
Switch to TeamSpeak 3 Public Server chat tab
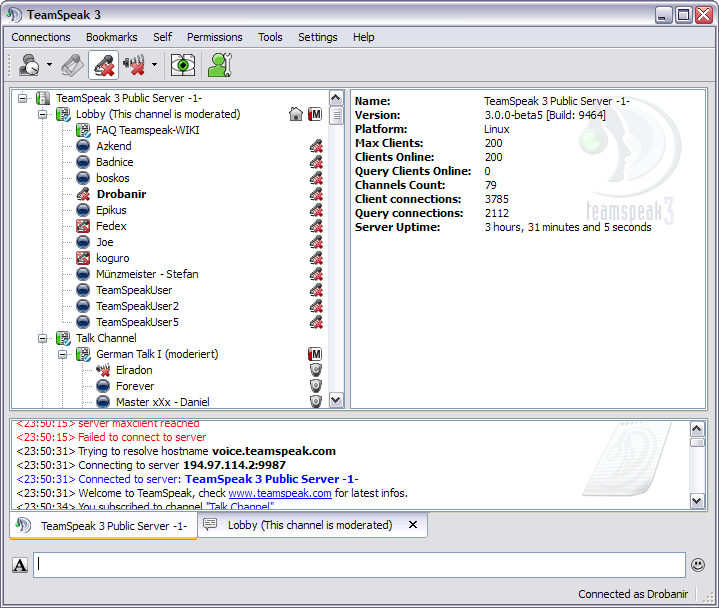click(104, 525)
